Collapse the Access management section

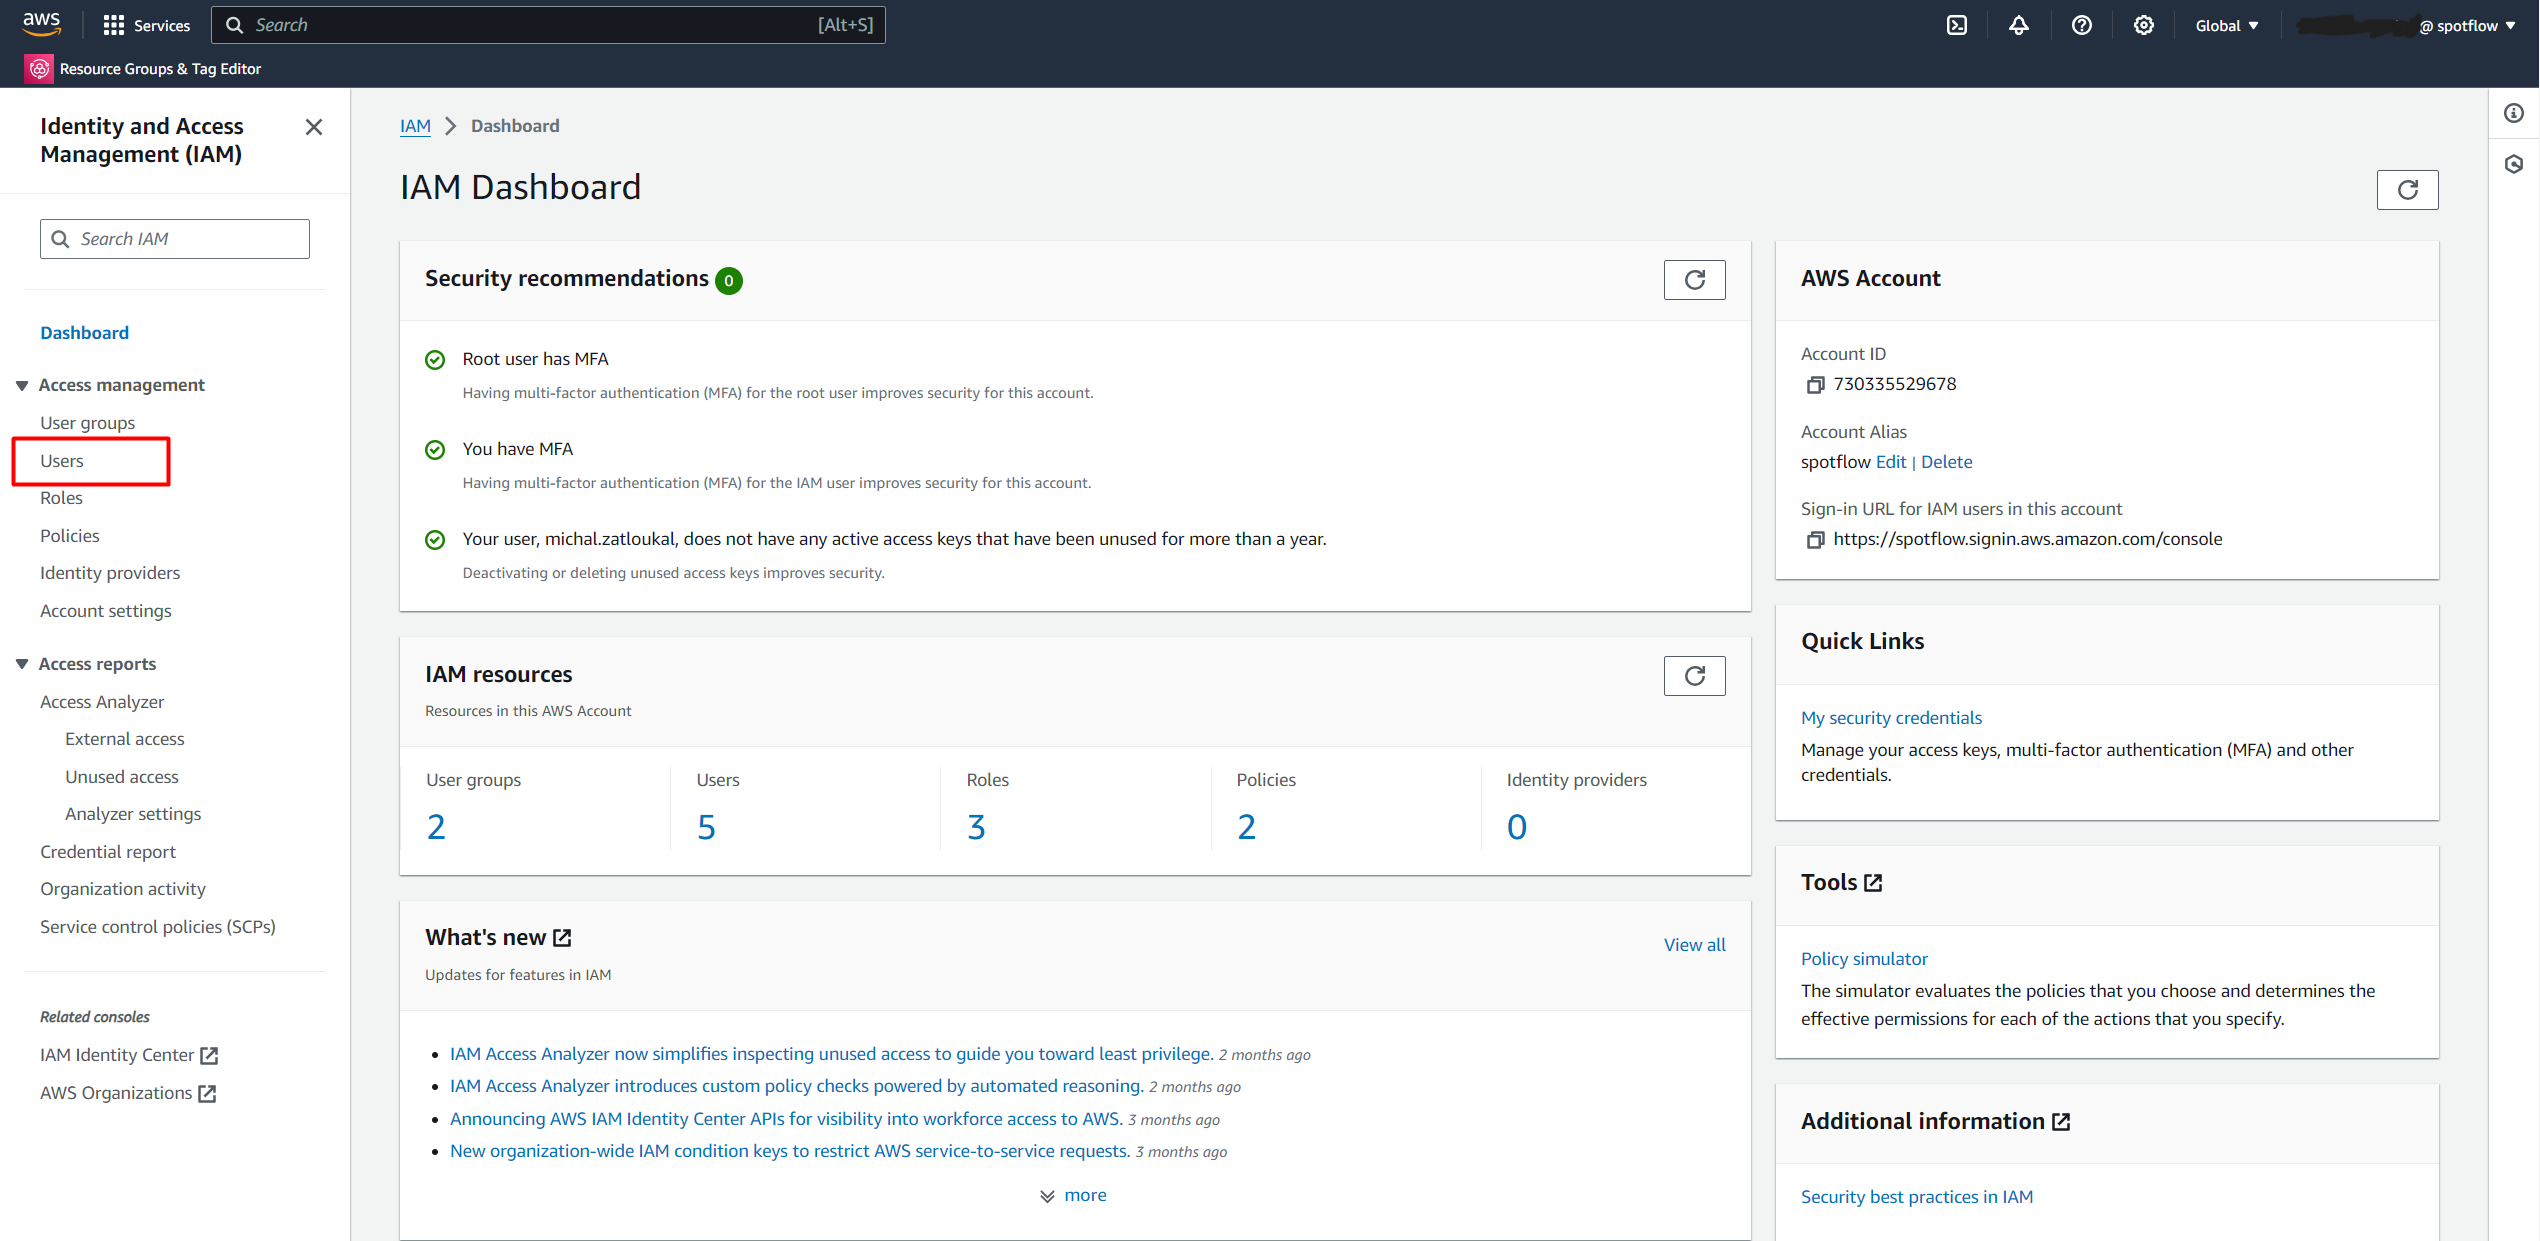tap(21, 386)
